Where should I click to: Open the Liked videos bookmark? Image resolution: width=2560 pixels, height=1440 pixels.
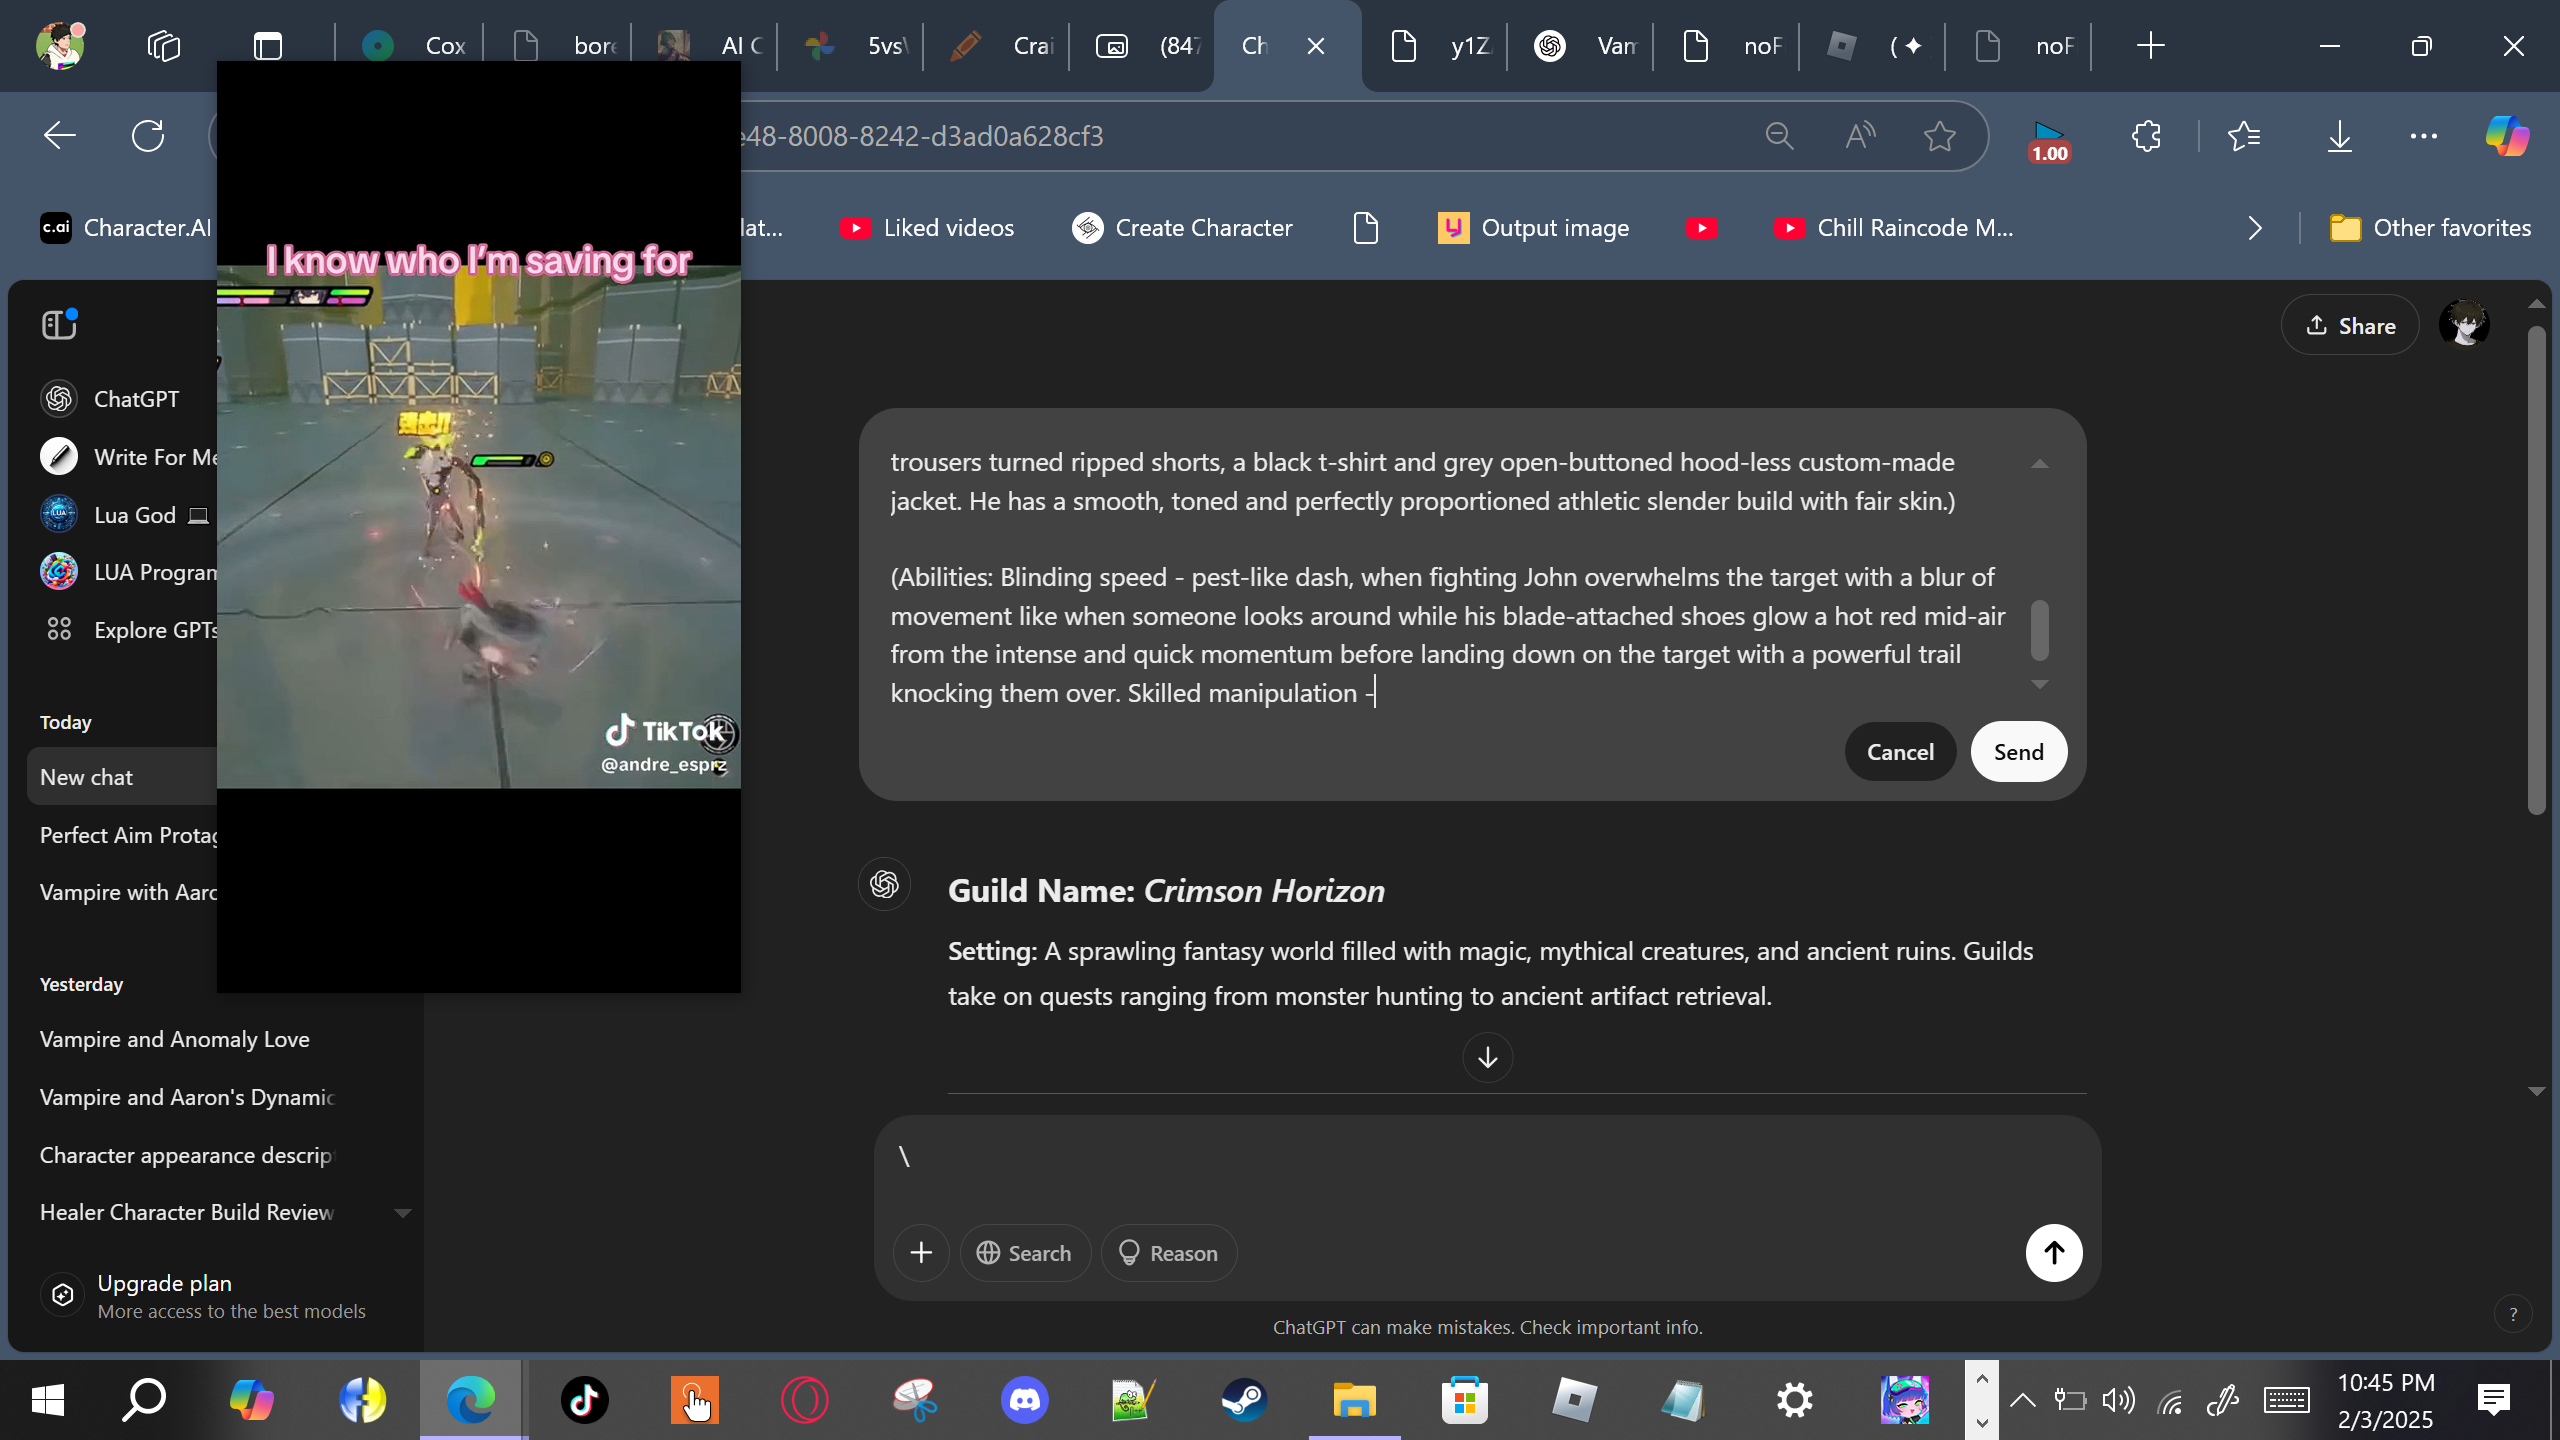click(x=927, y=228)
